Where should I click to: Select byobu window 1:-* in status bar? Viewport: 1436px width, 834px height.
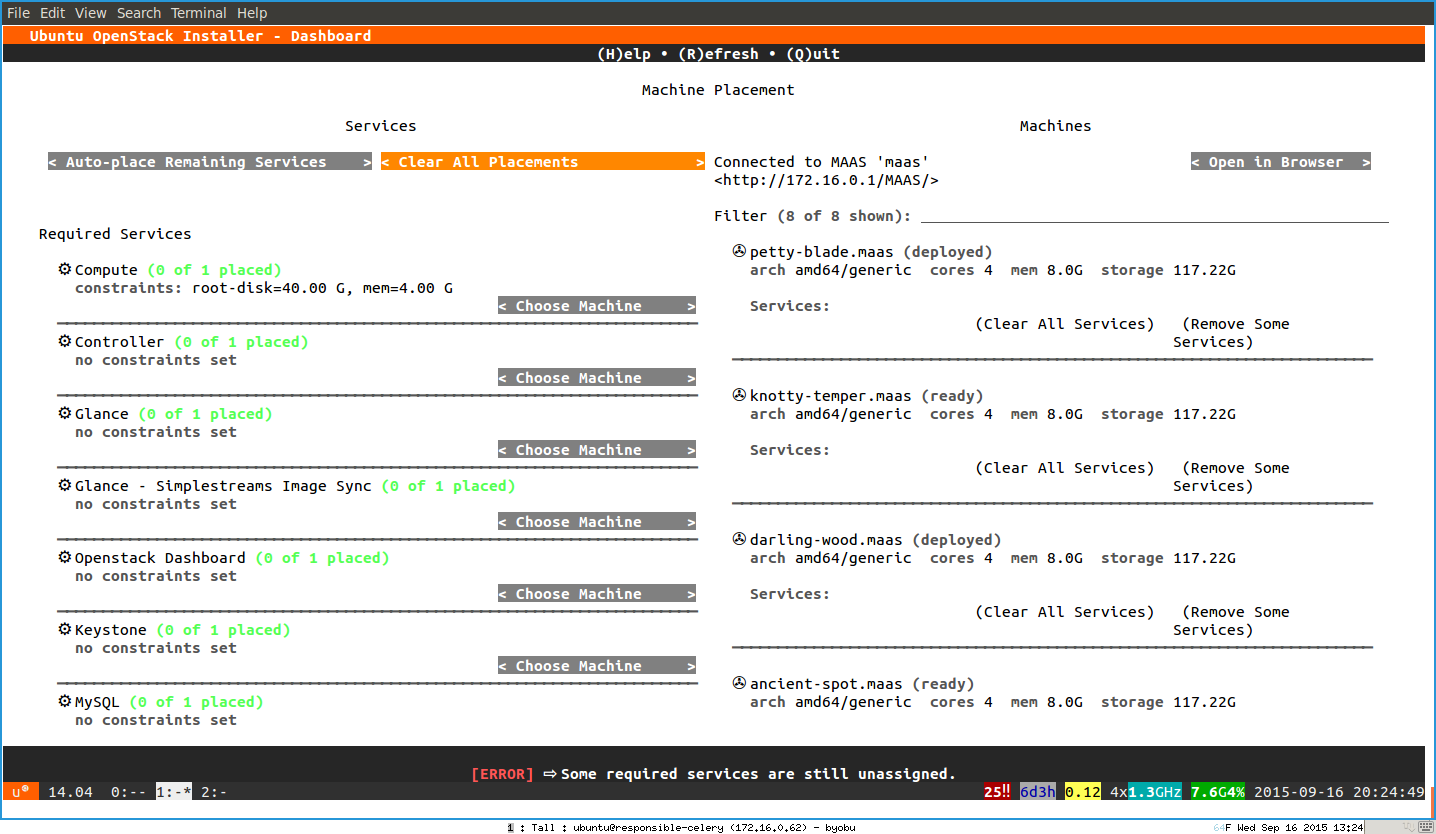click(174, 792)
